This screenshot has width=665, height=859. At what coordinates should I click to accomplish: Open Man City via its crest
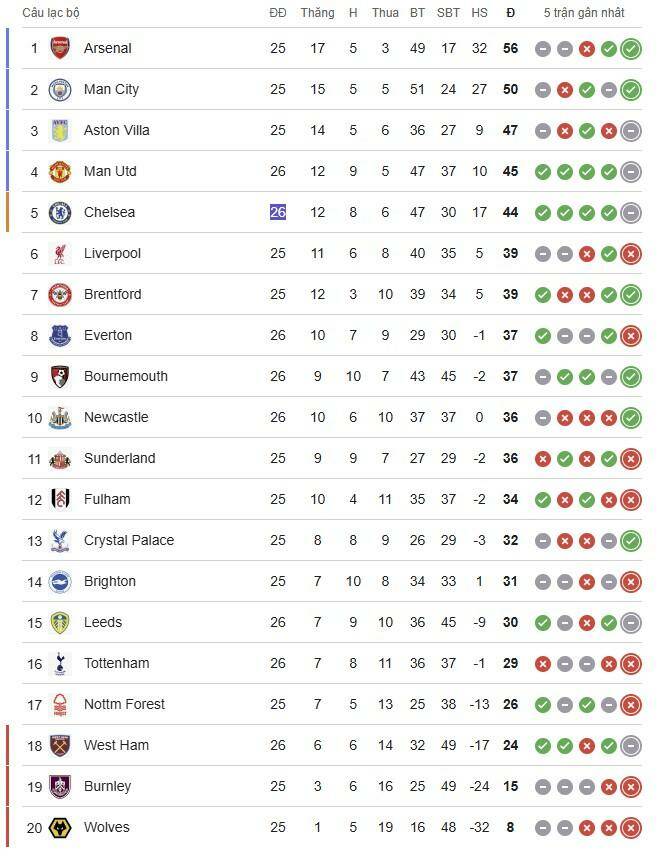(x=61, y=89)
